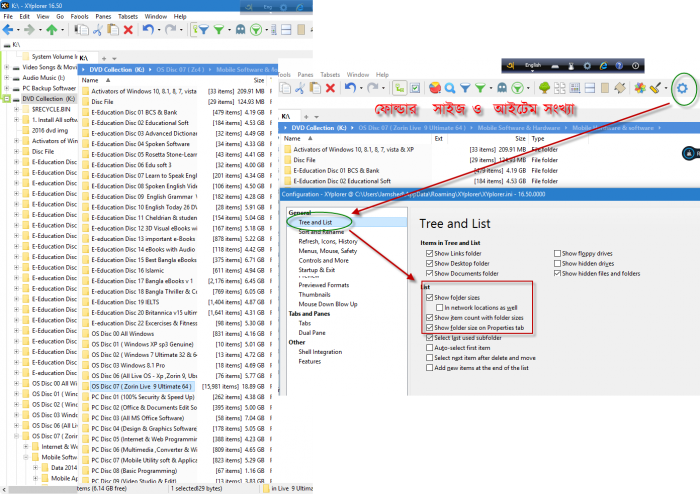This screenshot has width=700, height=494.
Task: Select the Tree and List configuration category
Action: [315, 222]
